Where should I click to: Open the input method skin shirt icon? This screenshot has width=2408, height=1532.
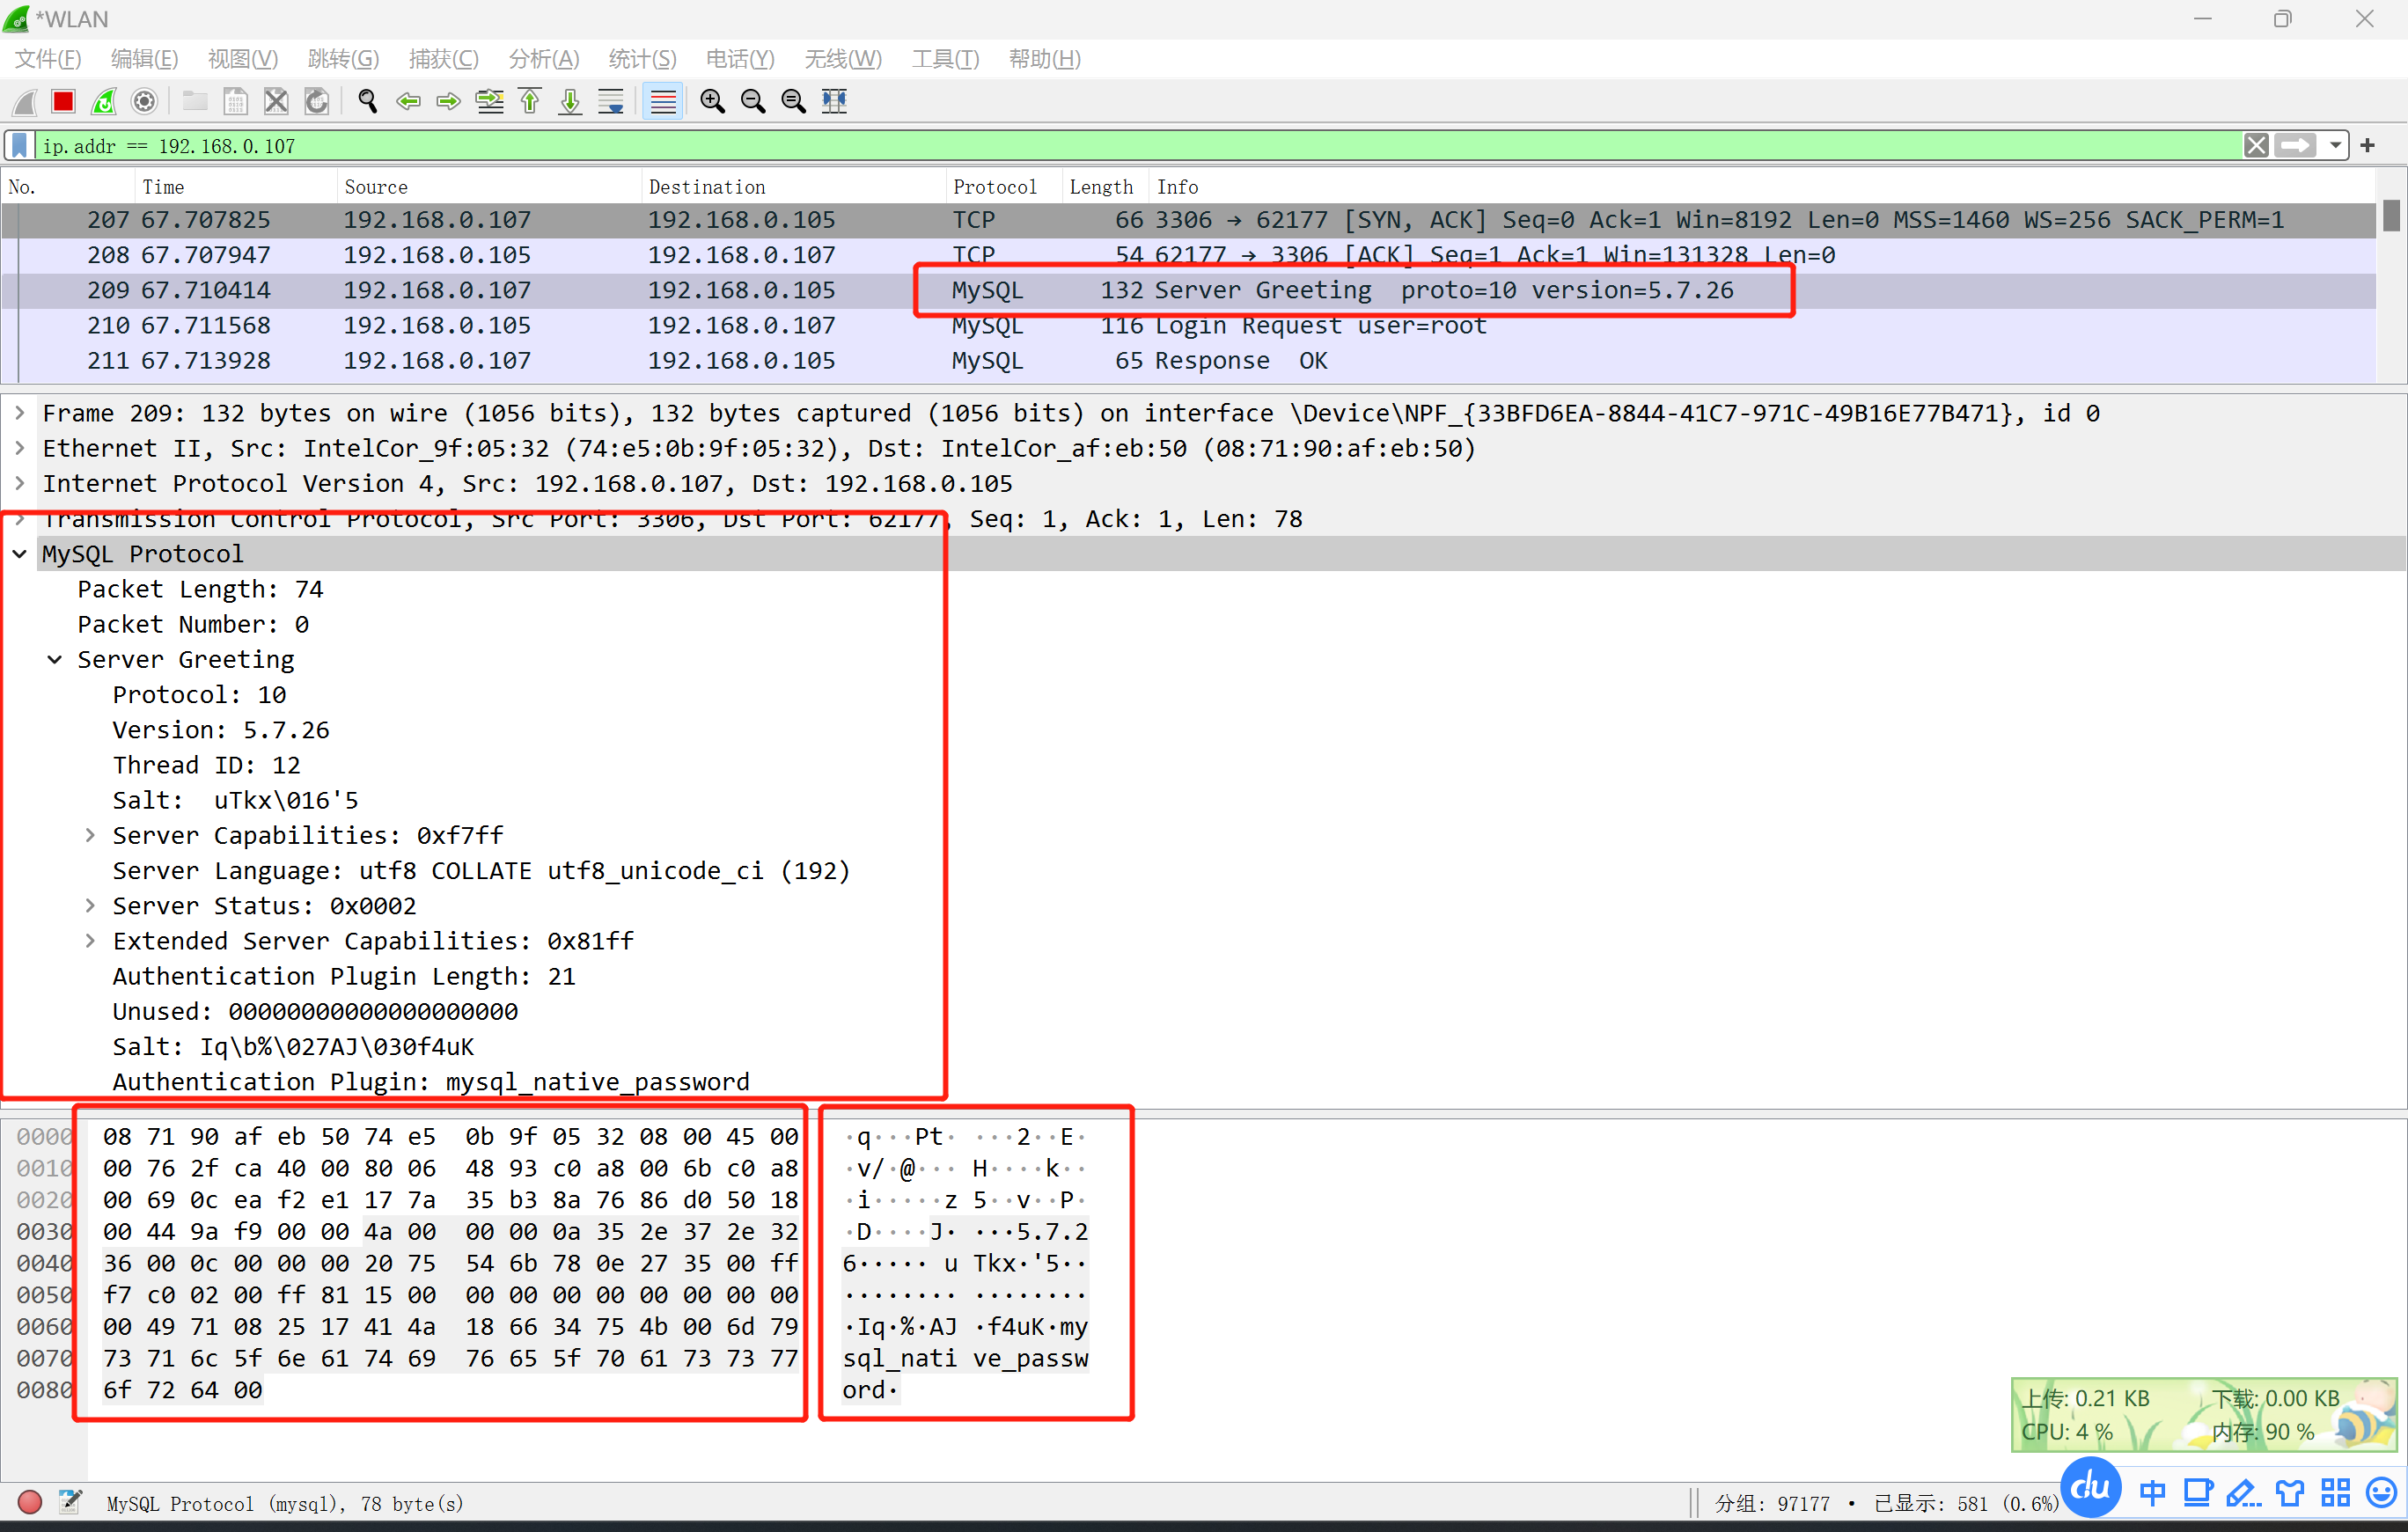(x=2289, y=1493)
